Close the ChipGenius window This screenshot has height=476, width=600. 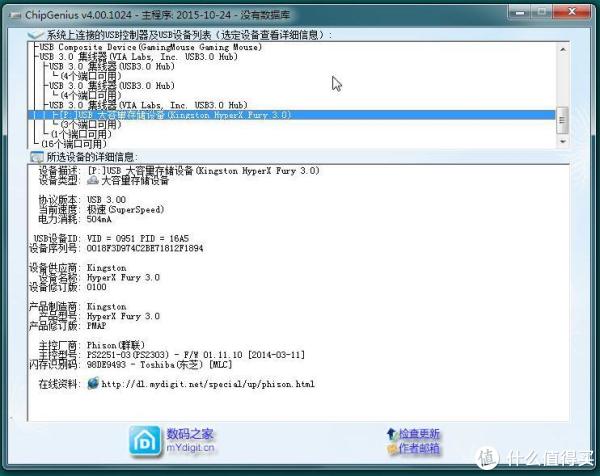coord(572,12)
